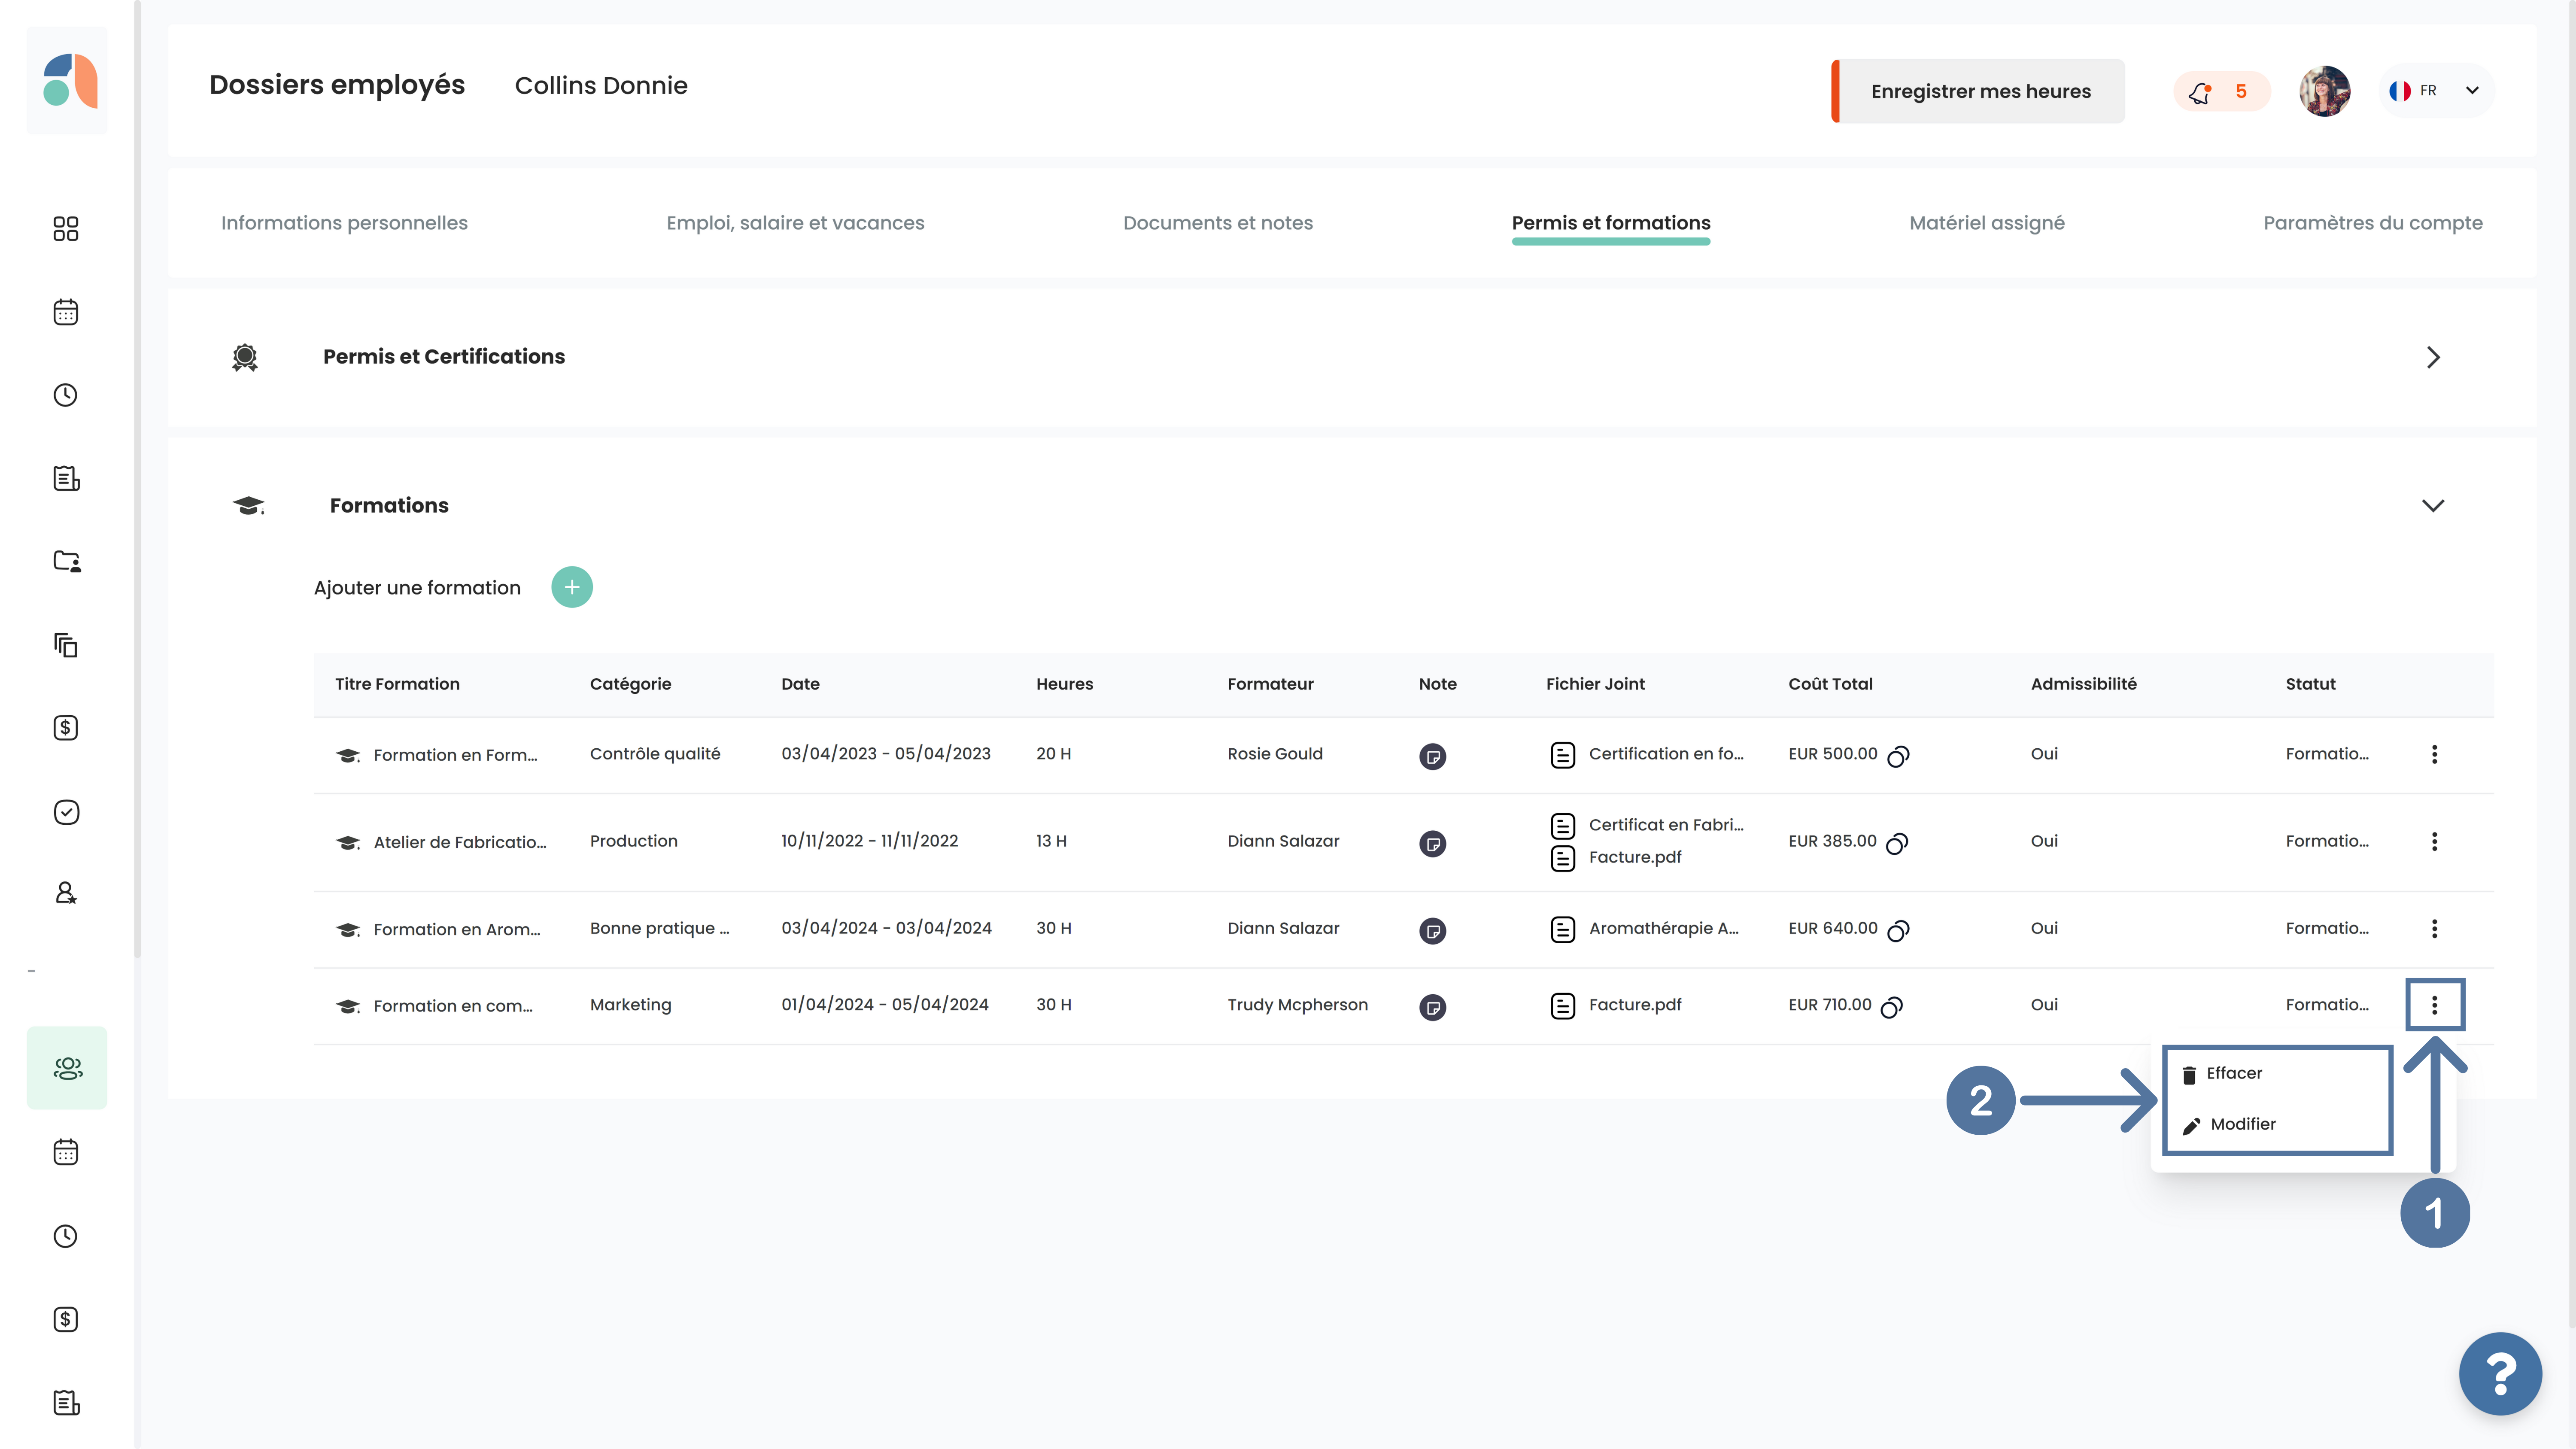Switch to Emploi, salaire et vacances tab

(x=795, y=223)
